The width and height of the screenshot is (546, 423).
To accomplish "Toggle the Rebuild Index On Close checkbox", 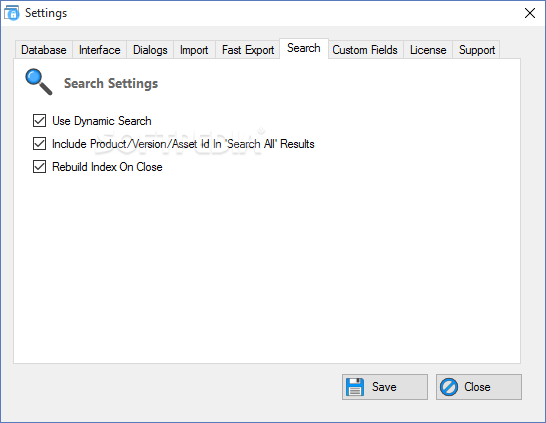I will (x=39, y=167).
